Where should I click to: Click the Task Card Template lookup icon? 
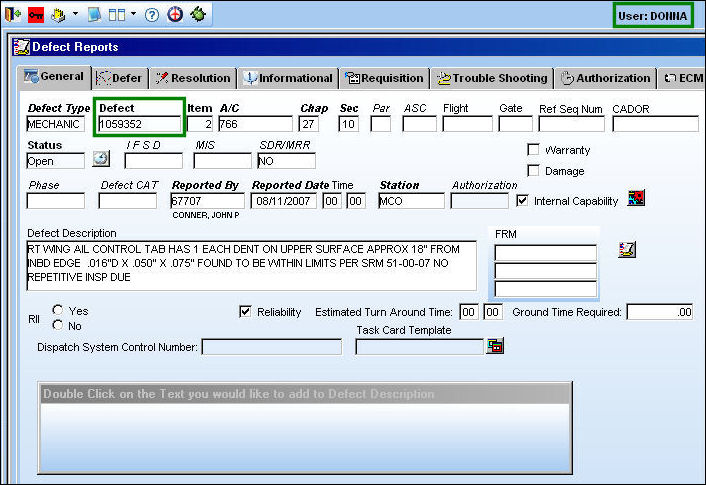[495, 346]
